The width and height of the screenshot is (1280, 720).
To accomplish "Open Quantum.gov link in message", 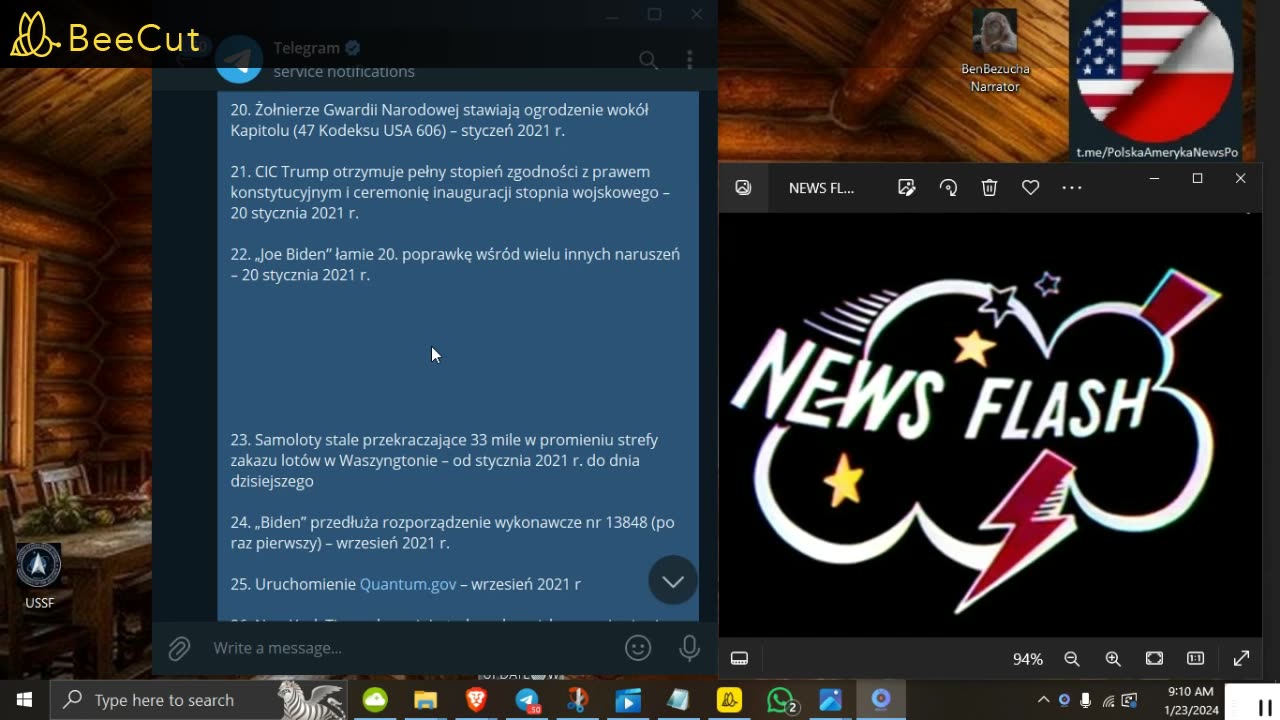I will tap(408, 584).
